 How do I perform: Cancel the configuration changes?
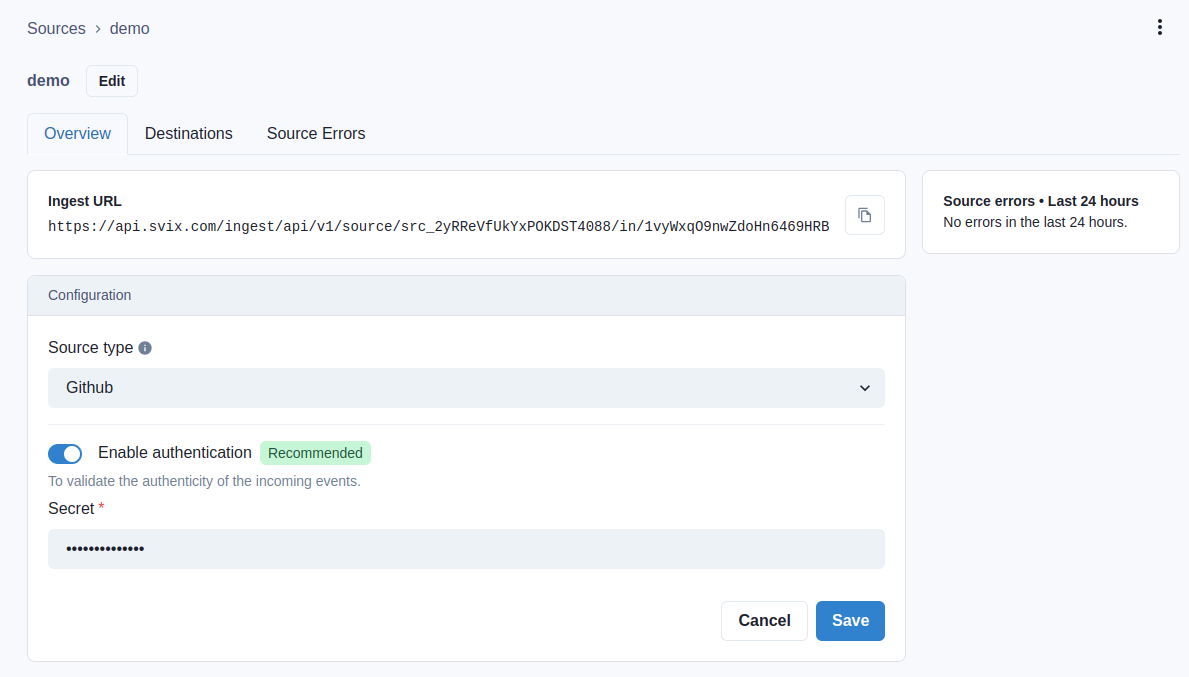764,620
